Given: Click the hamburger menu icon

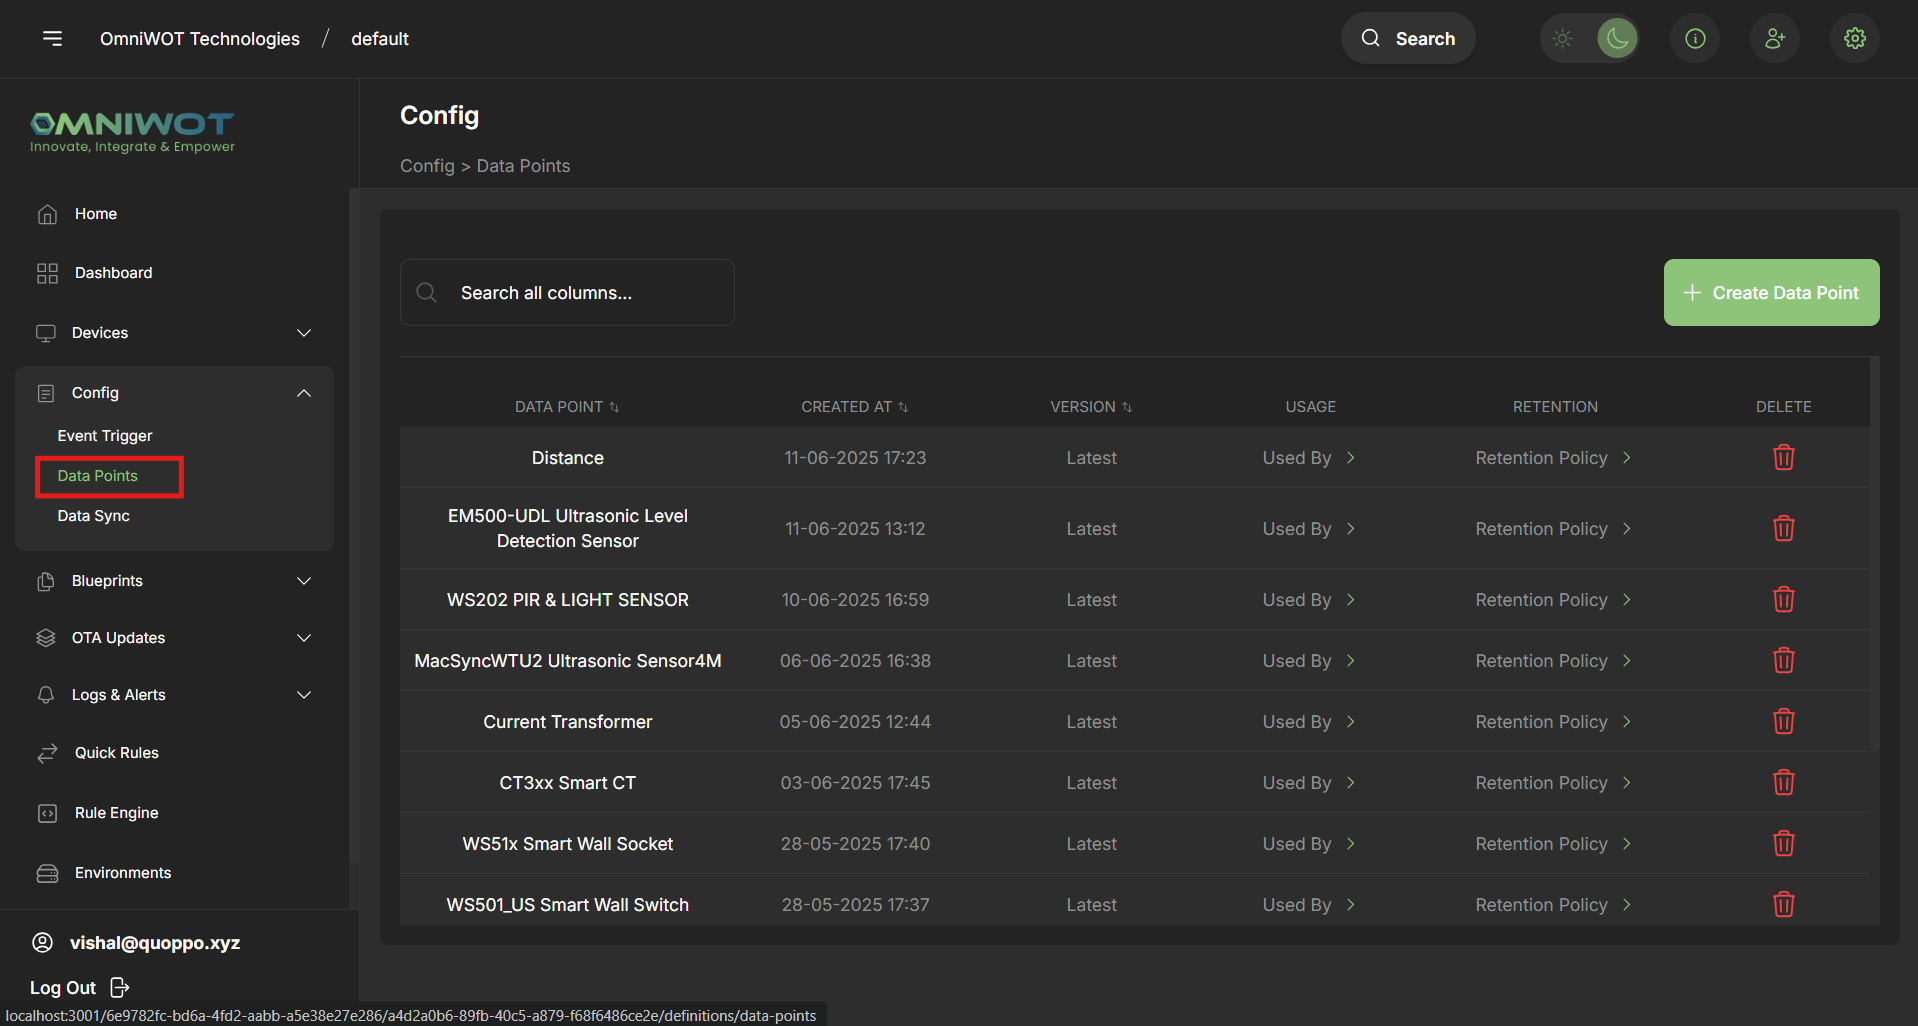Looking at the screenshot, I should (x=52, y=38).
